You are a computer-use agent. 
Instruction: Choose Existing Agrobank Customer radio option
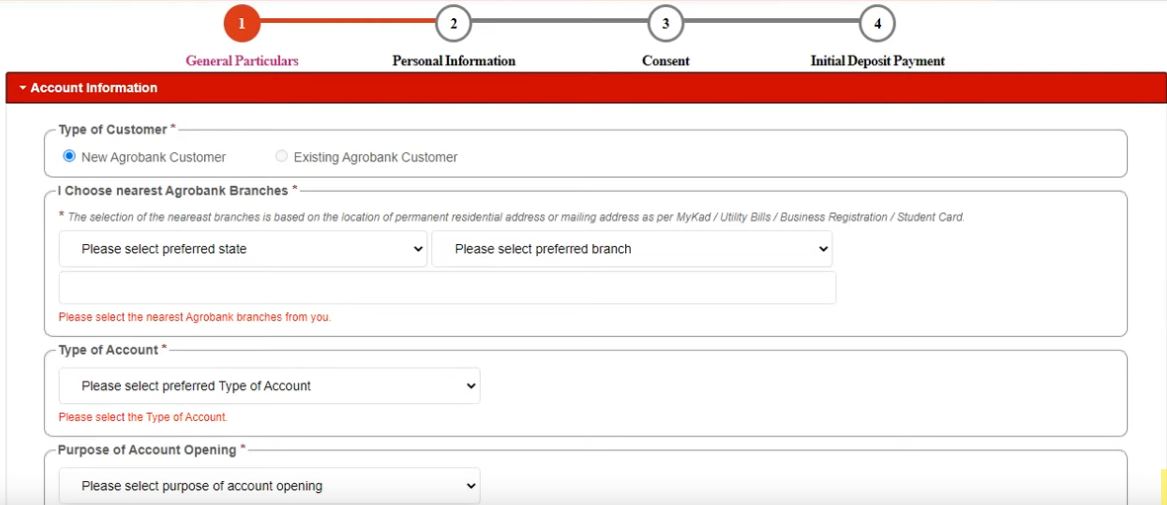coord(281,156)
